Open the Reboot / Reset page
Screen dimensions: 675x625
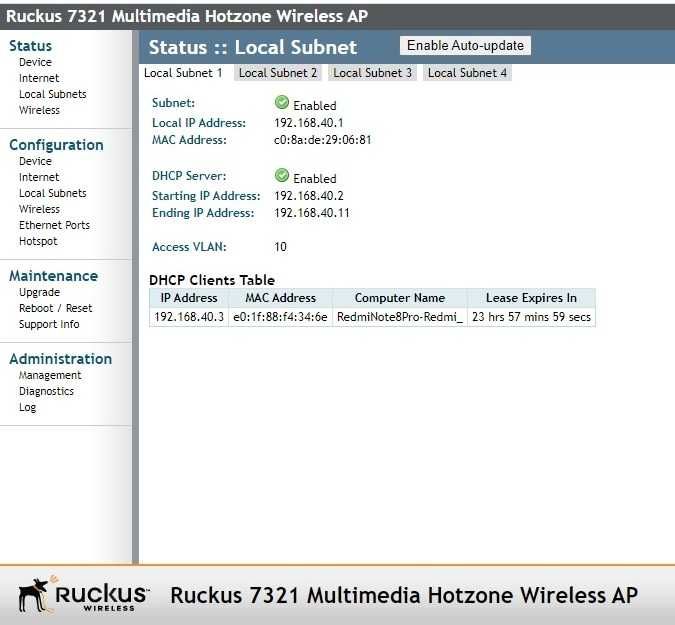pyautogui.click(x=56, y=308)
